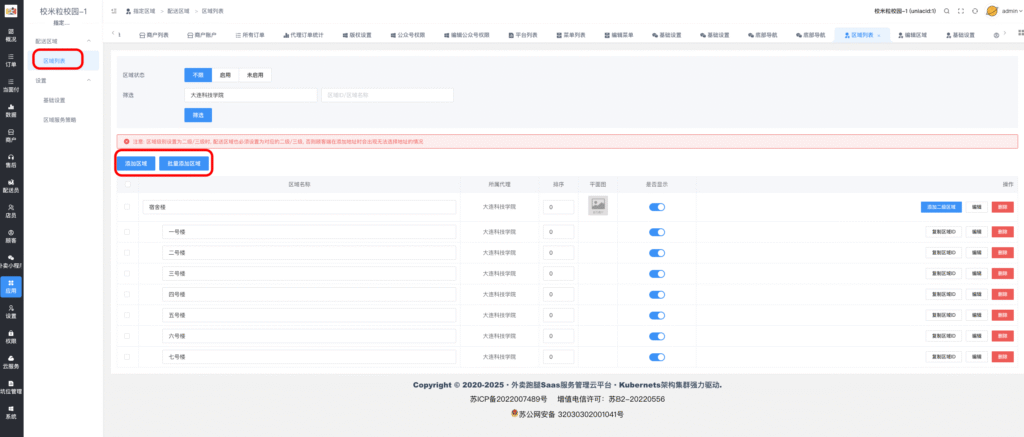Collapse the 设置 sidebar group
This screenshot has height=437, width=1024.
point(89,80)
